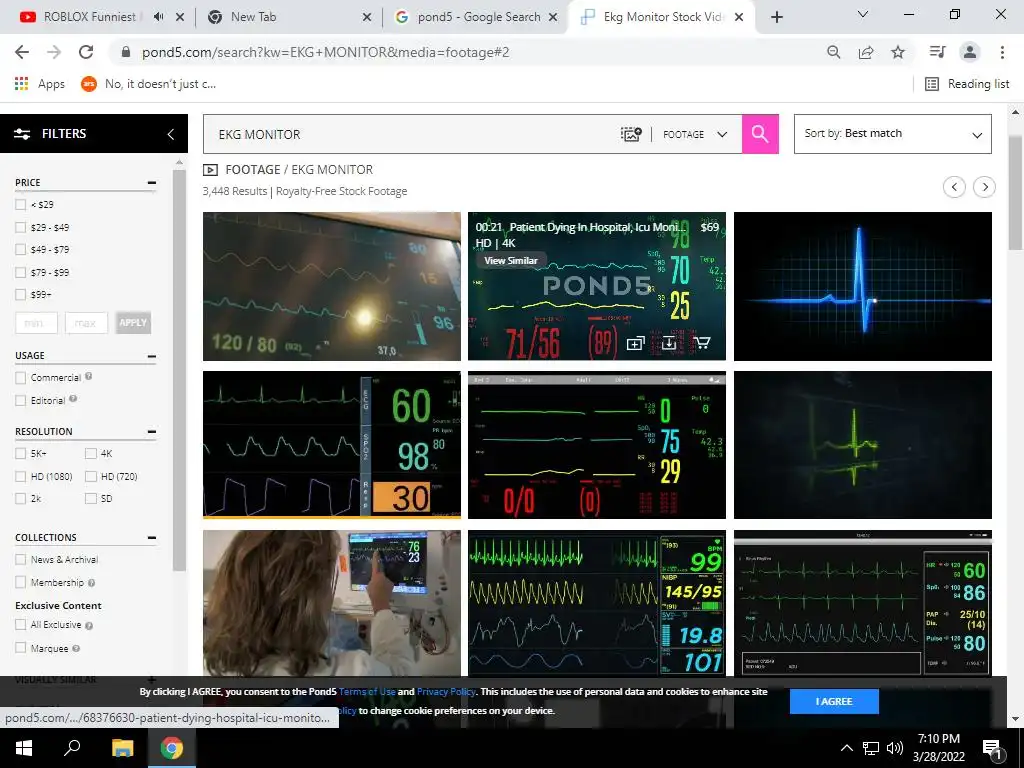Switch to New Tab tab
Image resolution: width=1024 pixels, height=768 pixels.
(x=285, y=17)
